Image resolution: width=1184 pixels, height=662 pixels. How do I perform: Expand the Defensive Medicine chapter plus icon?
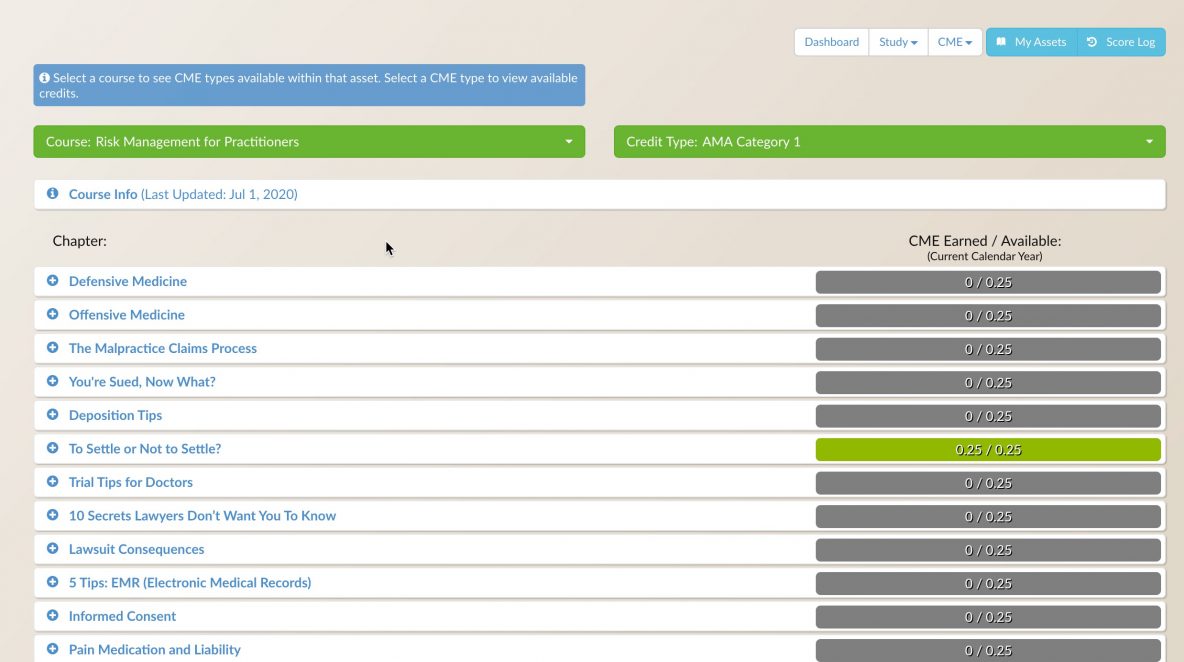(52, 281)
